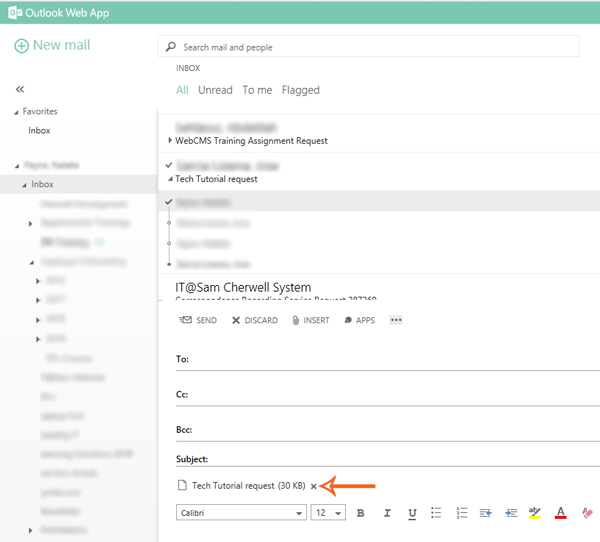The width and height of the screenshot is (600, 542).
Task: Expand the WebCMS Training Assignment Request conversation
Action: pyautogui.click(x=170, y=140)
